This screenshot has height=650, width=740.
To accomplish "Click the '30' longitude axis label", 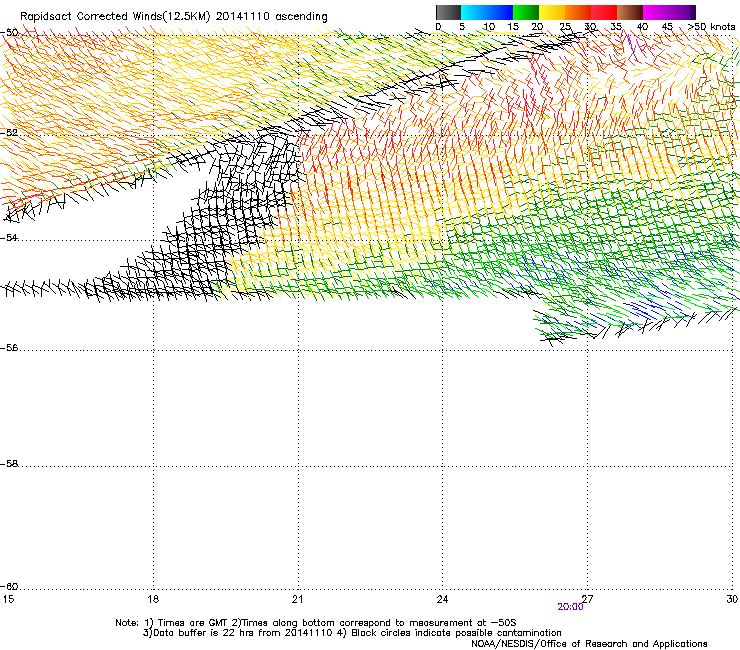I will pyautogui.click(x=732, y=599).
